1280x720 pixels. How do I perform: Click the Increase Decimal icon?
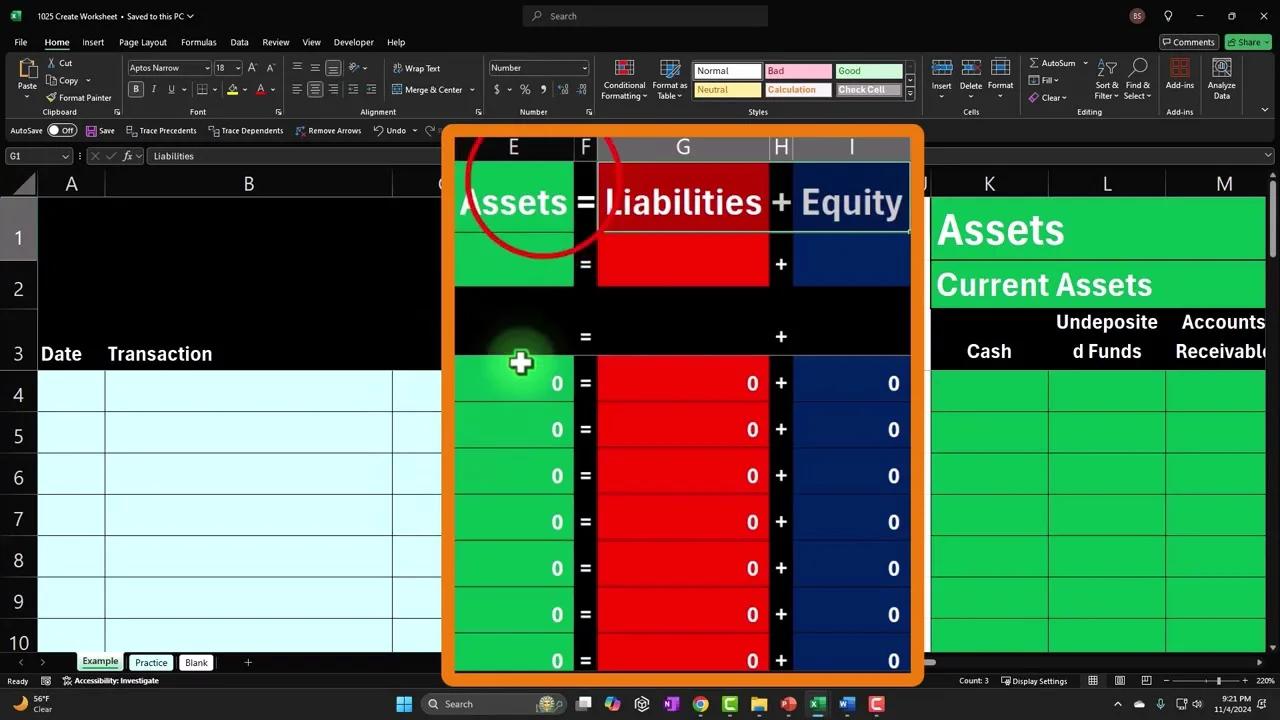click(x=563, y=89)
